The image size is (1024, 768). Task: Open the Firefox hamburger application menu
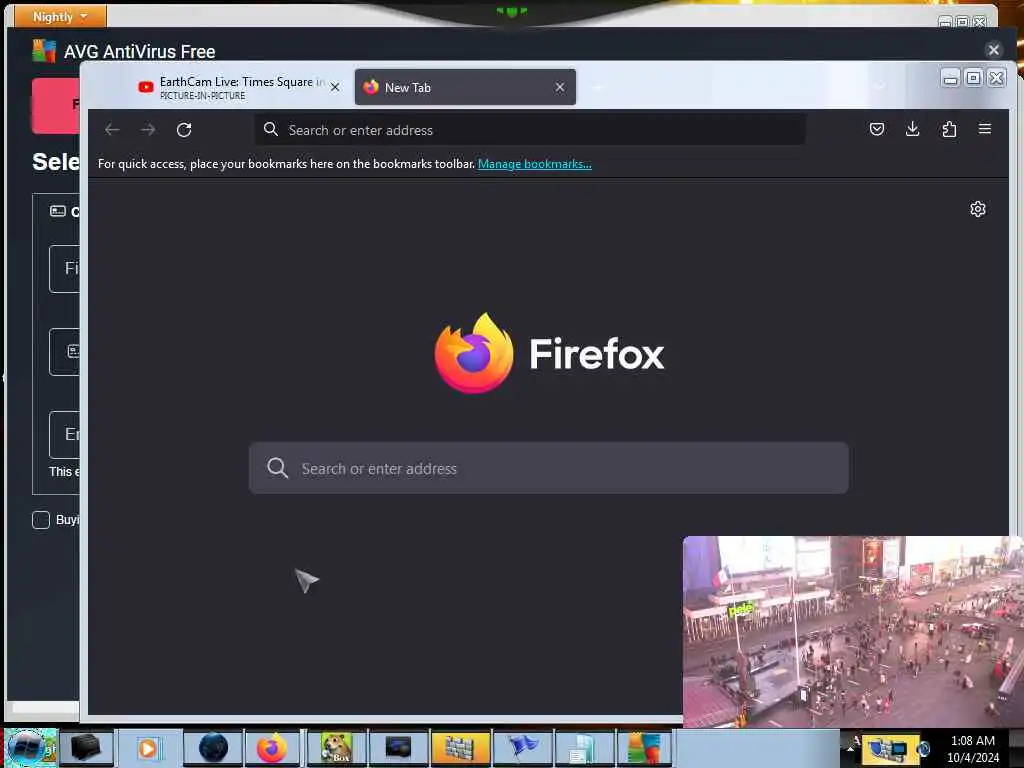(985, 129)
